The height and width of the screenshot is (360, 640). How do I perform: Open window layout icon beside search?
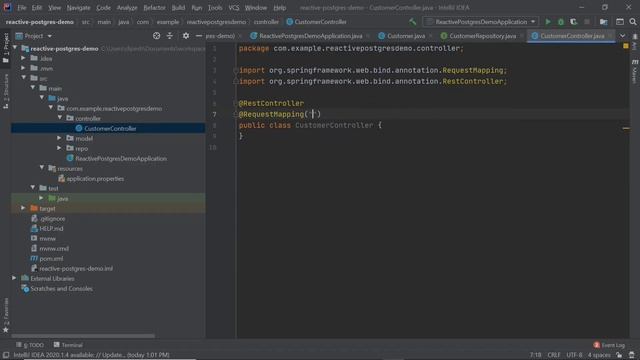[620, 22]
